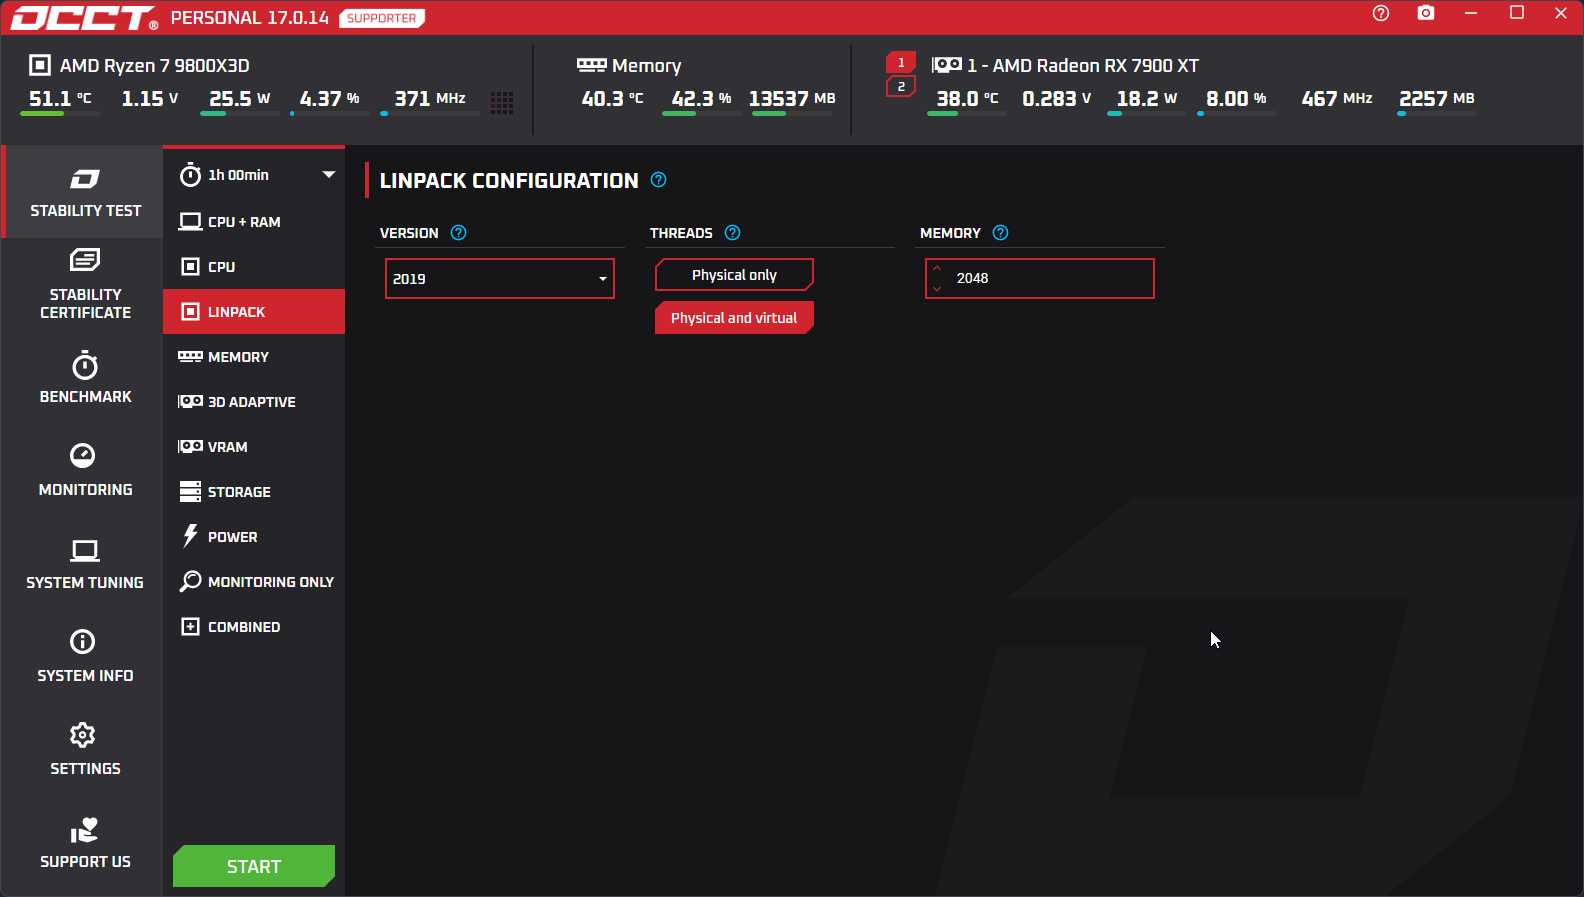Image resolution: width=1584 pixels, height=897 pixels.
Task: Click the Radeon RX 7900 XT GPU icon
Action: pyautogui.click(x=947, y=65)
